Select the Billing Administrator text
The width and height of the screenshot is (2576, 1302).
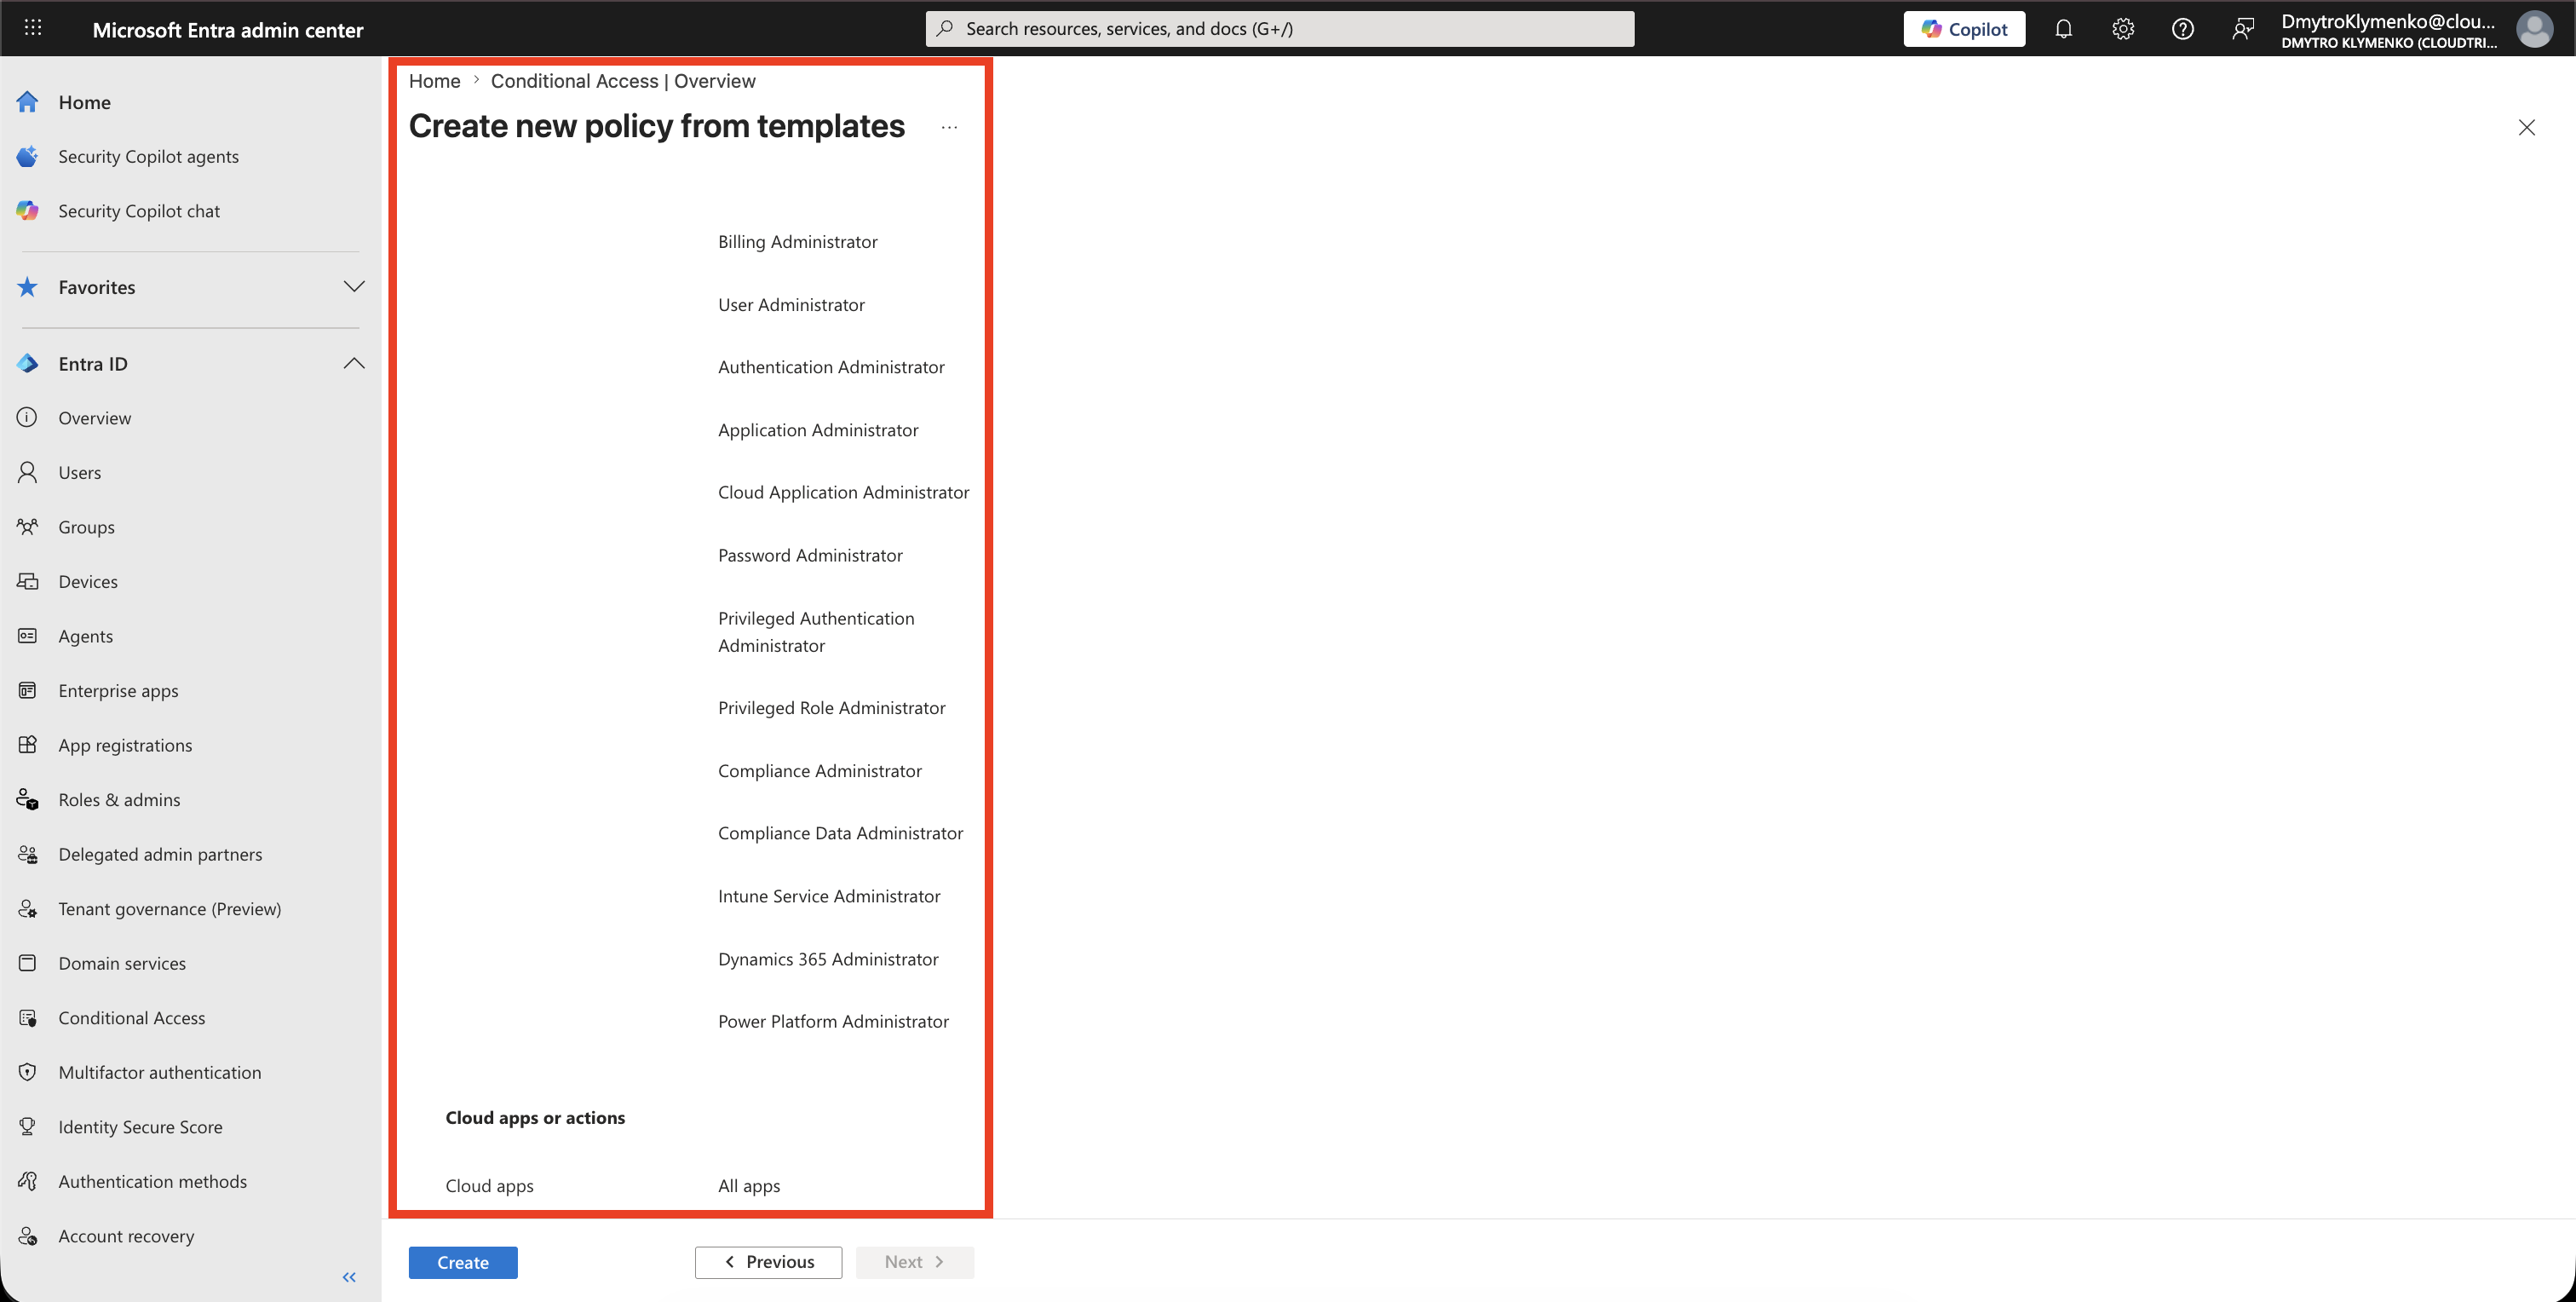(x=797, y=242)
